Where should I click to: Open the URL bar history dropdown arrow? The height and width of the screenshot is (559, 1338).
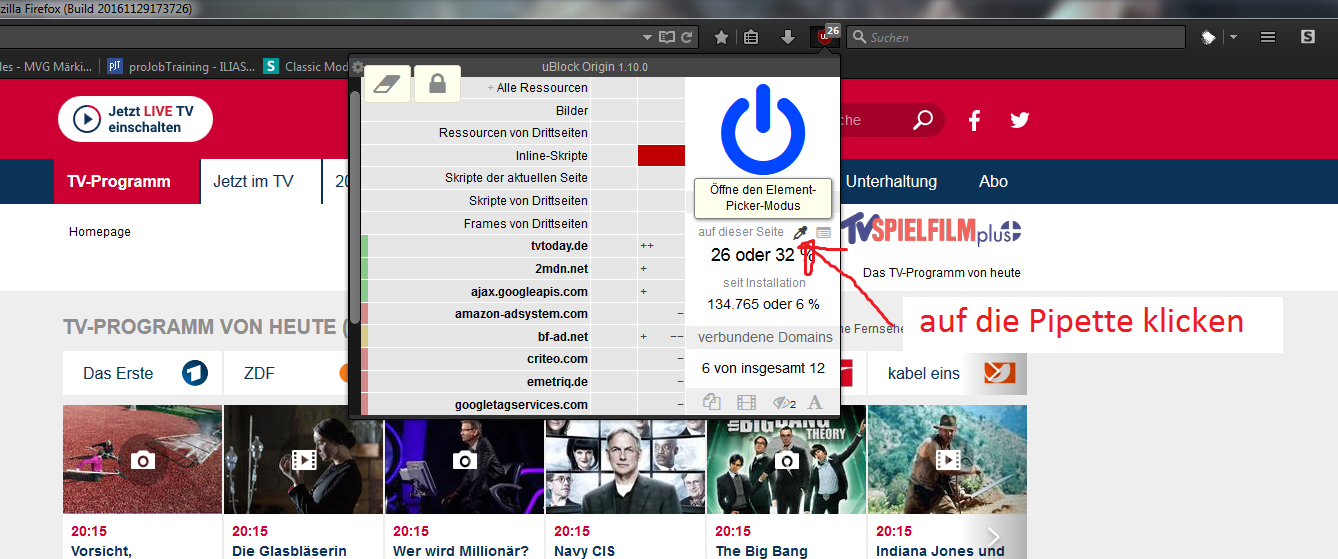click(x=649, y=37)
